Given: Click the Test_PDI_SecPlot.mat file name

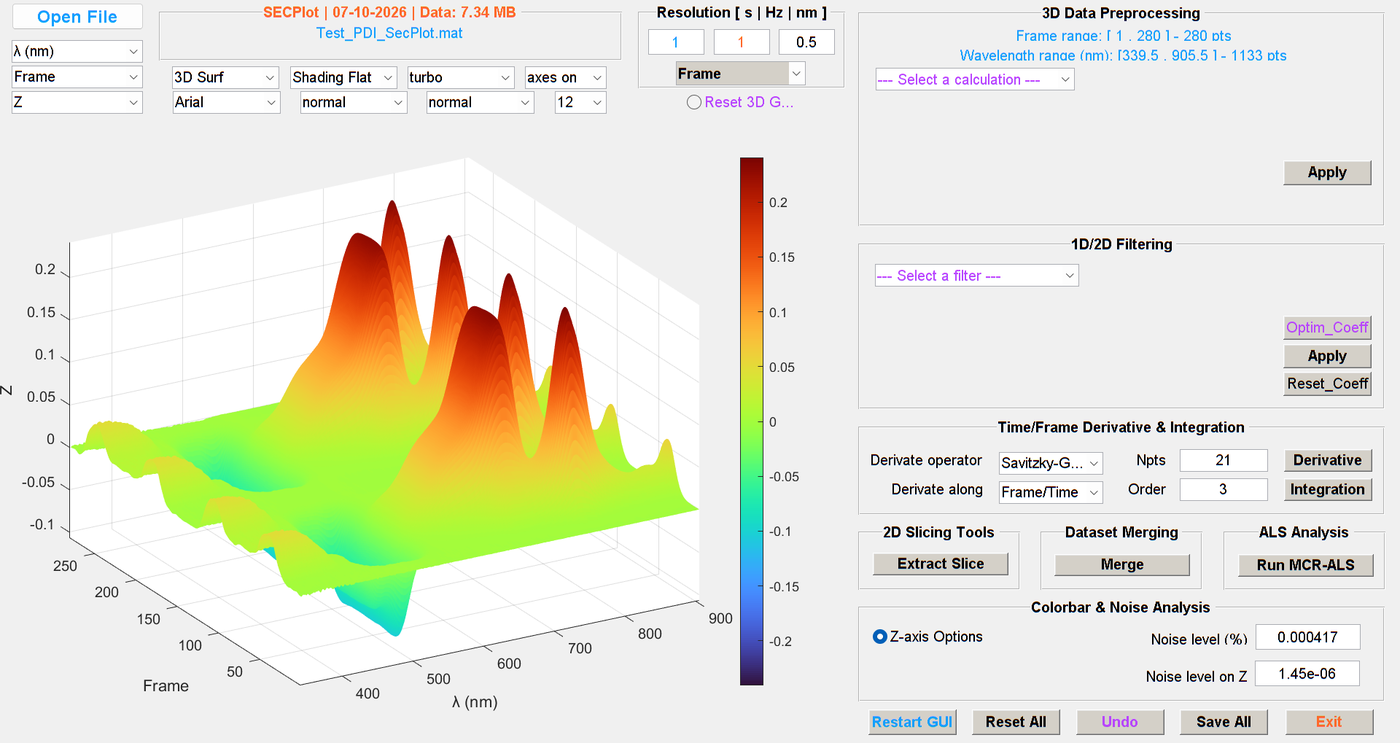Looking at the screenshot, I should tap(389, 33).
